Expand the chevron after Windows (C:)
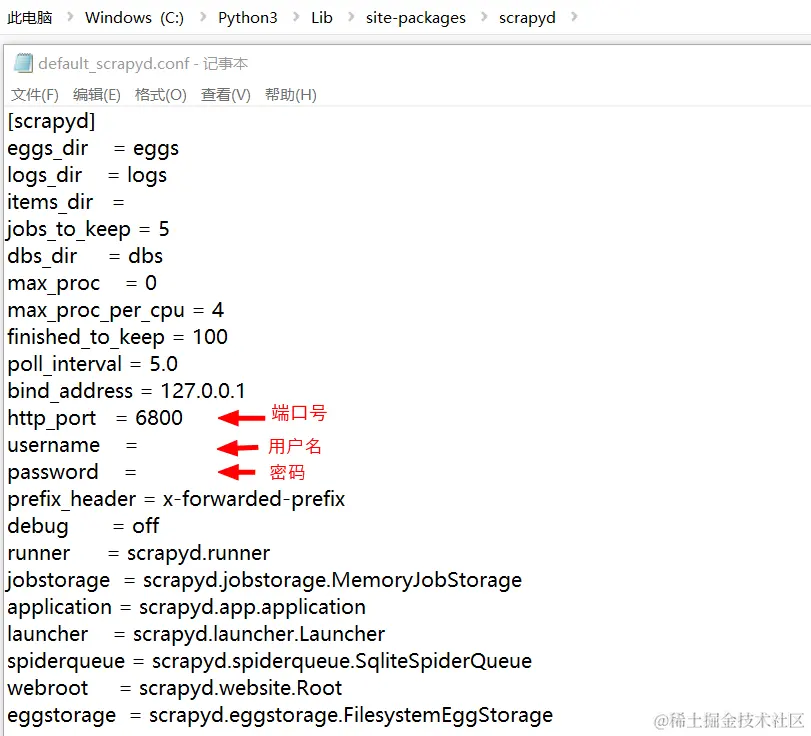The height and width of the screenshot is (736, 811). (x=203, y=17)
